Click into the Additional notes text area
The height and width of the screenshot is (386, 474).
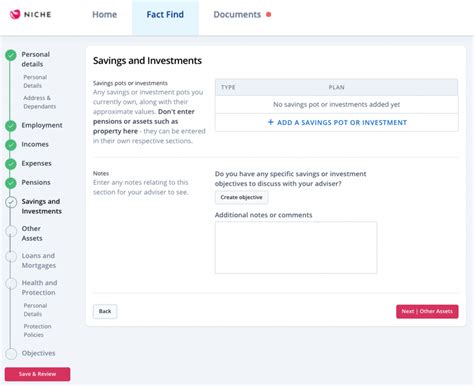click(x=296, y=248)
